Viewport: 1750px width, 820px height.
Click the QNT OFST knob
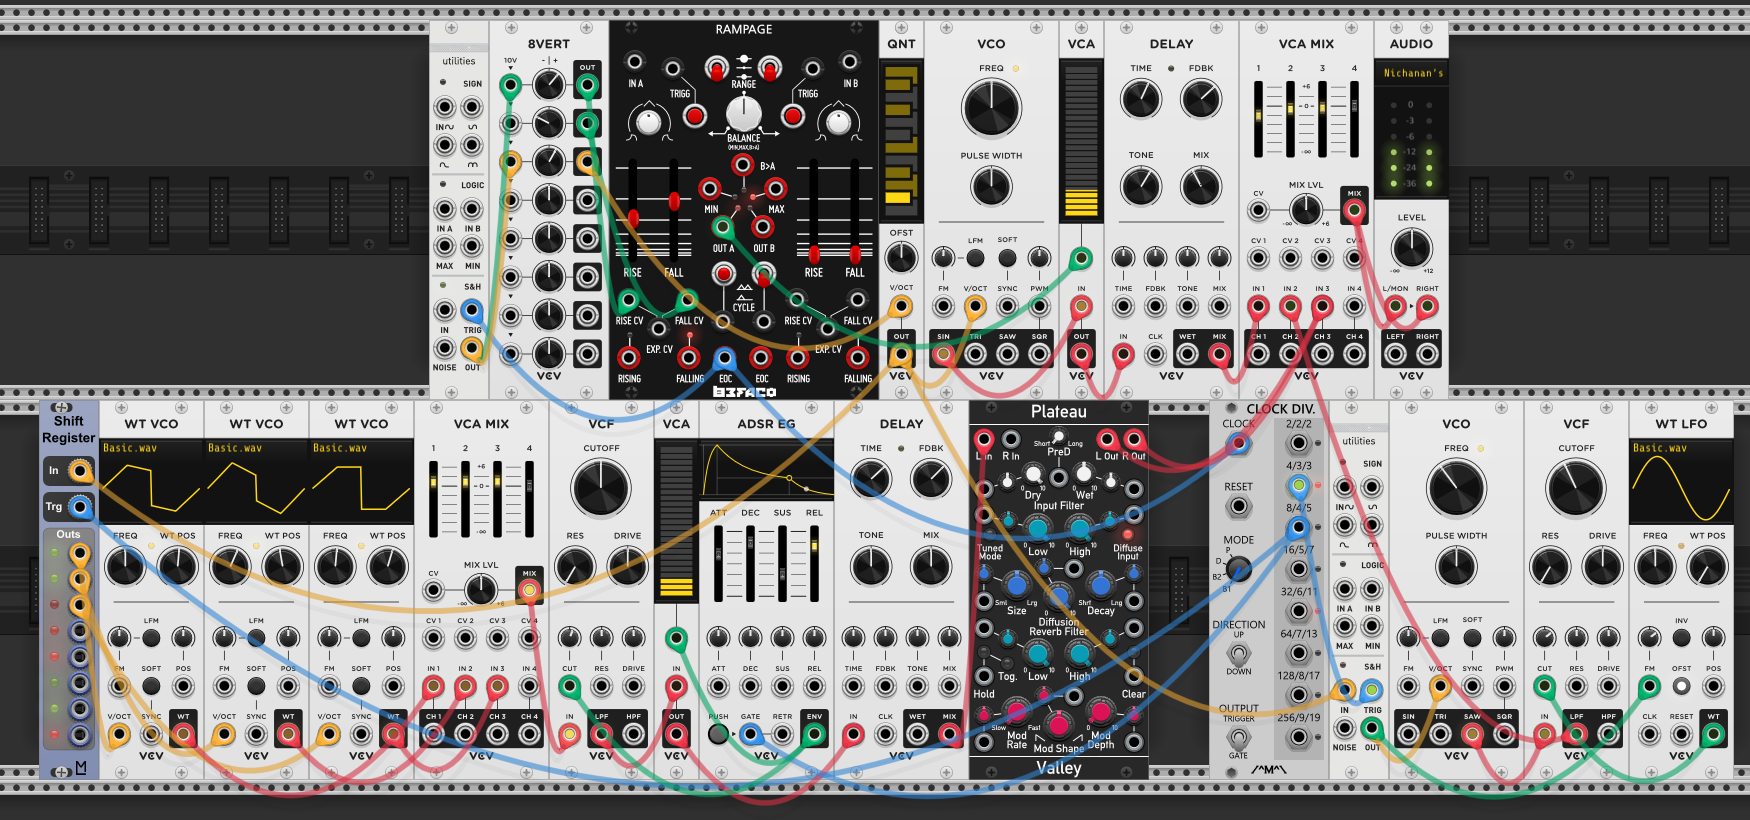pyautogui.click(x=901, y=257)
